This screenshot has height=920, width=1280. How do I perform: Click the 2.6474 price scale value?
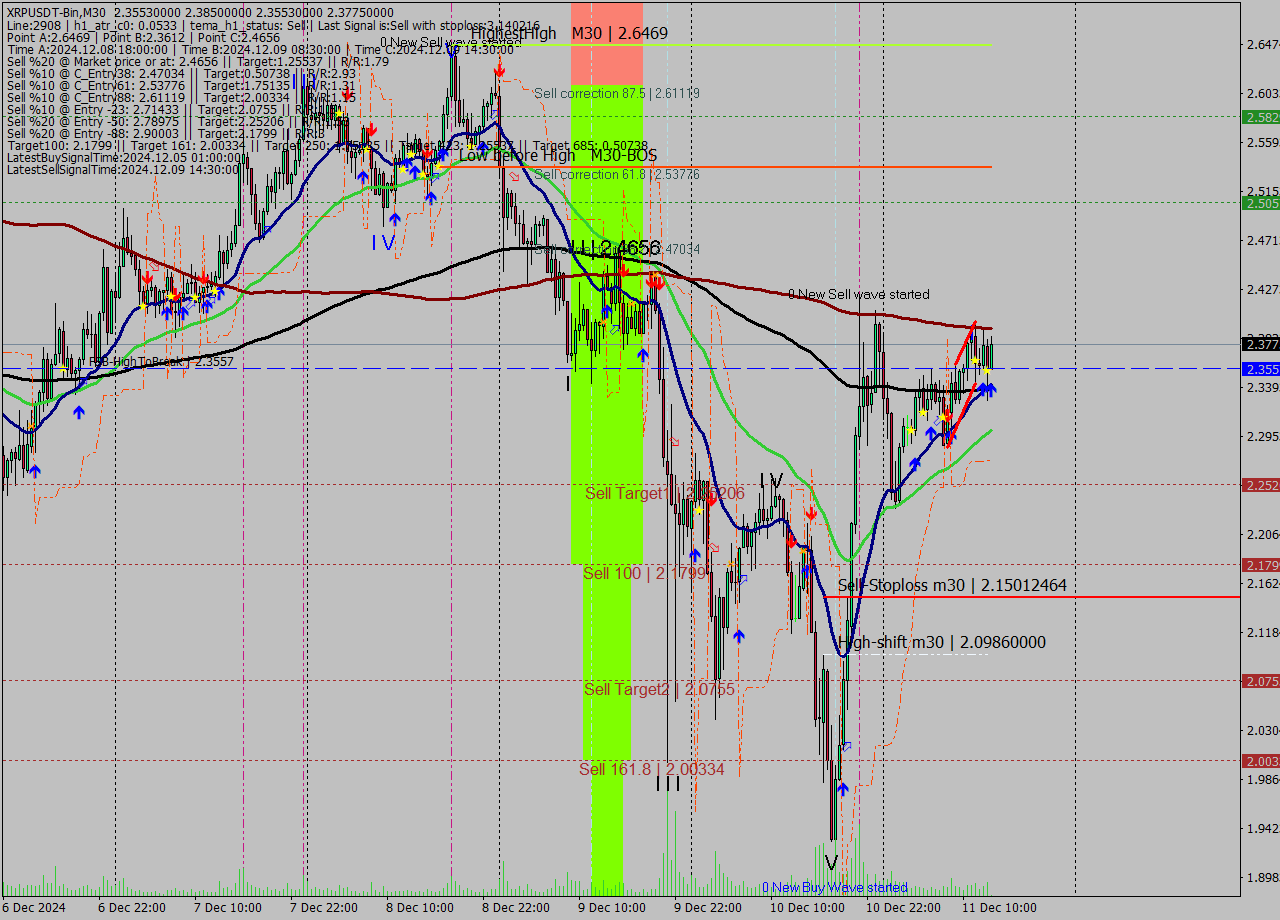point(1263,45)
